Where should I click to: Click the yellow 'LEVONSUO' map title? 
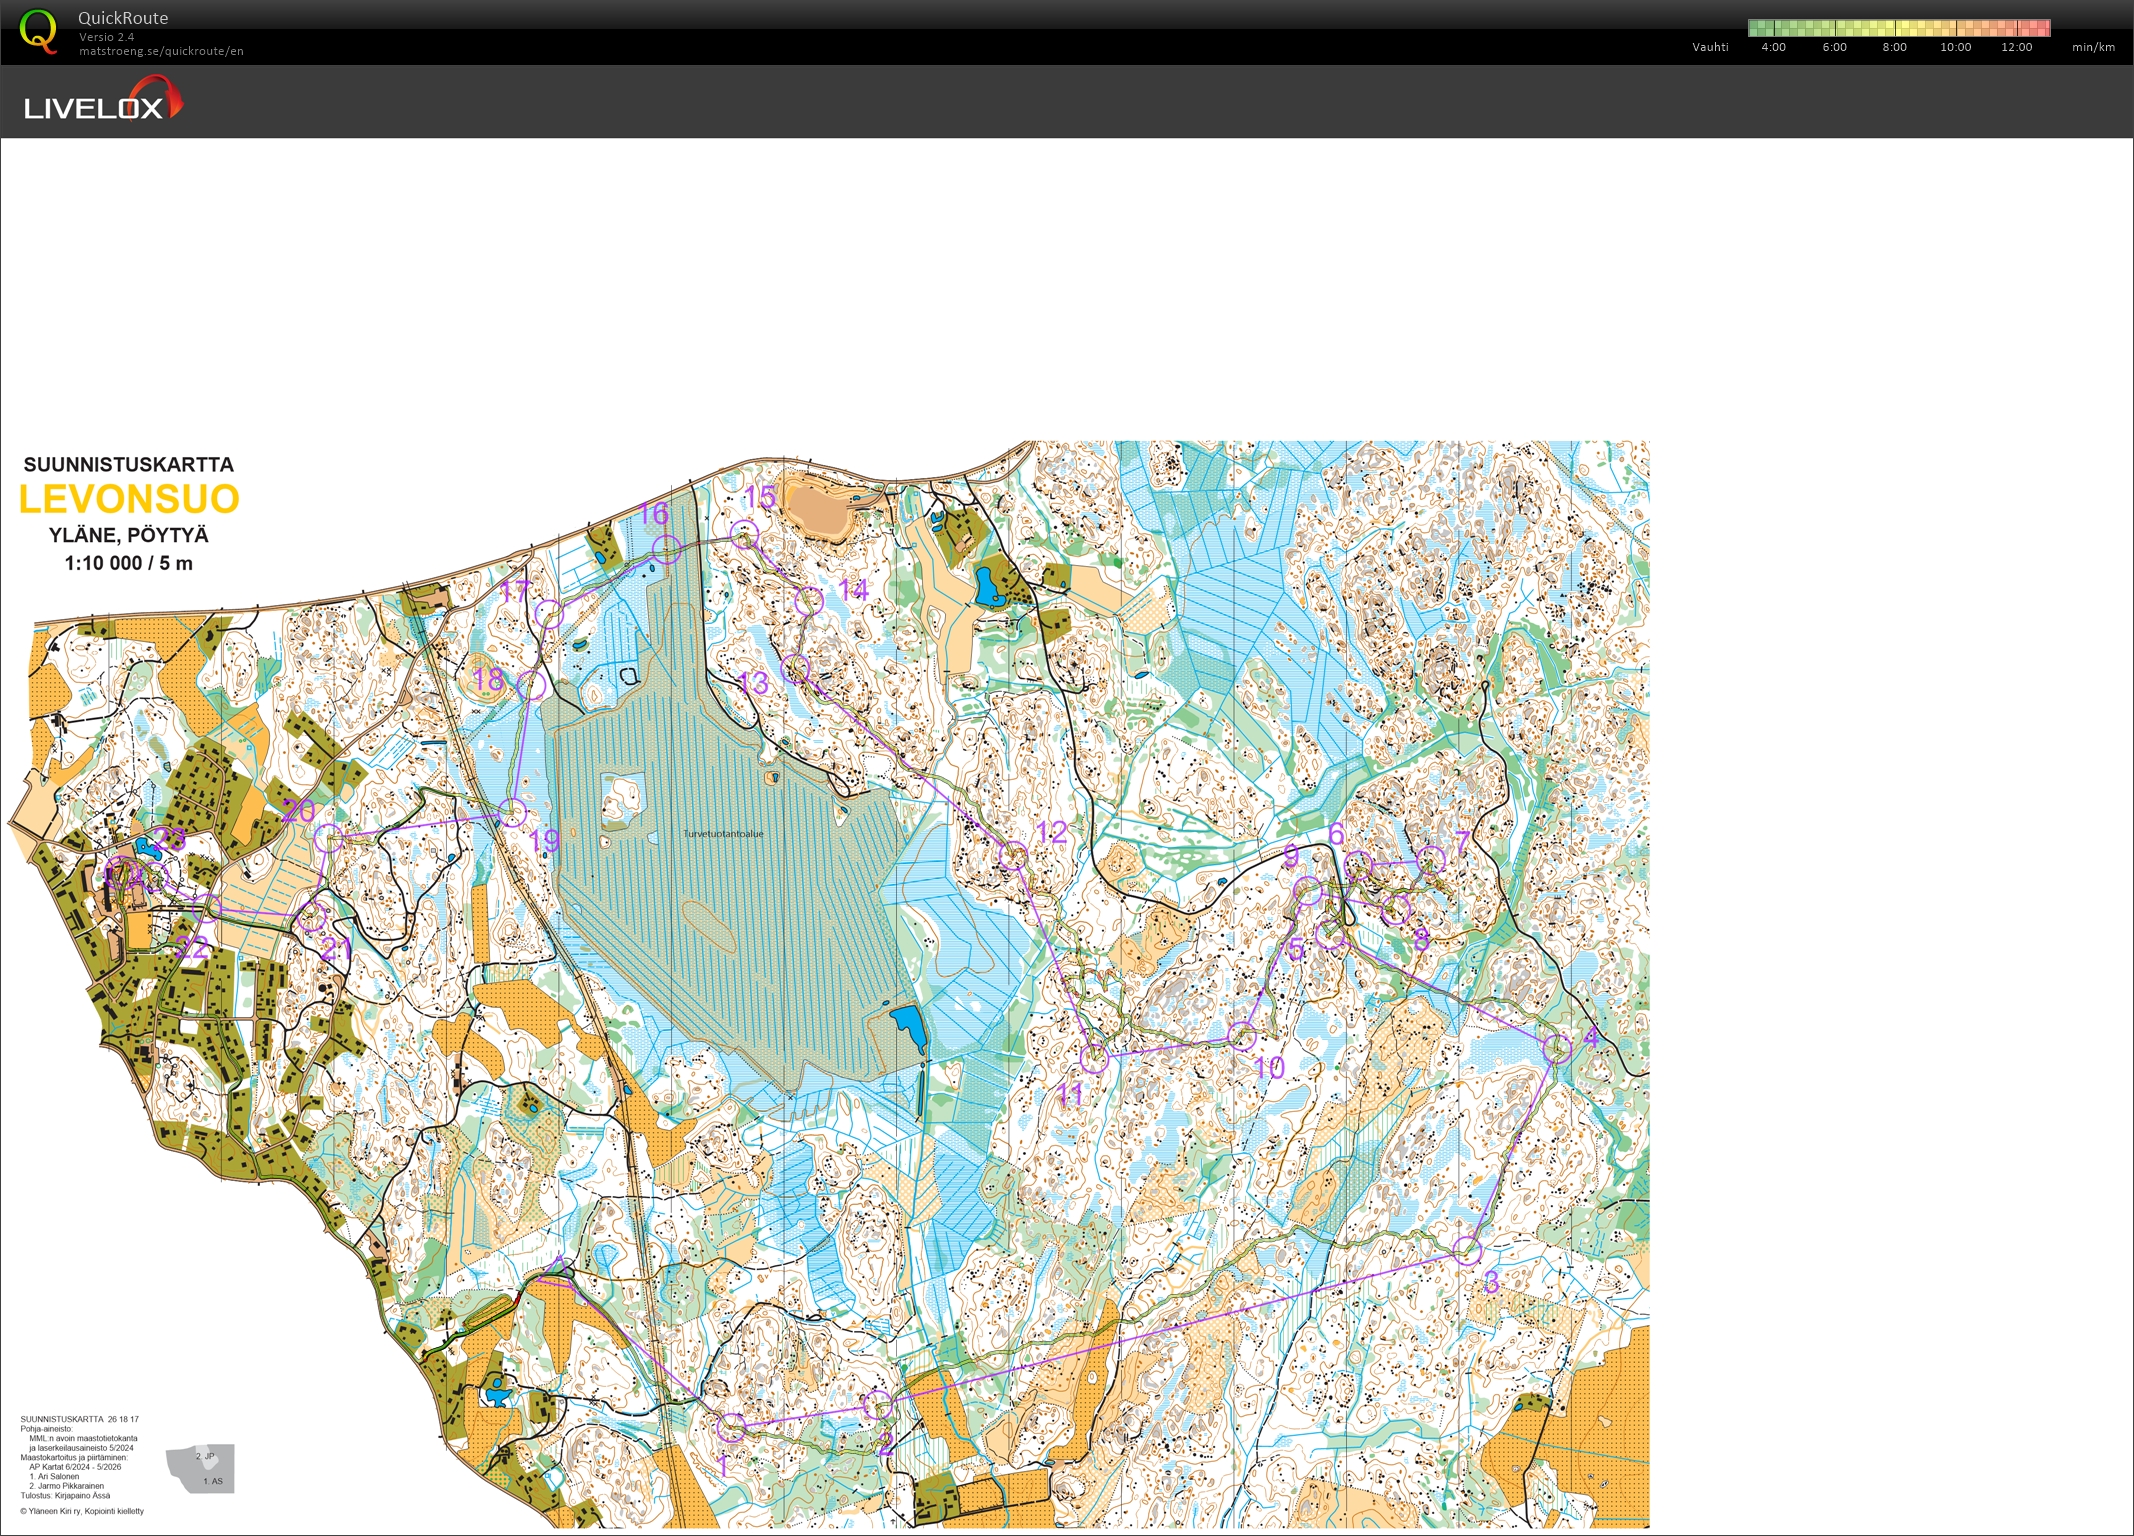pyautogui.click(x=129, y=498)
